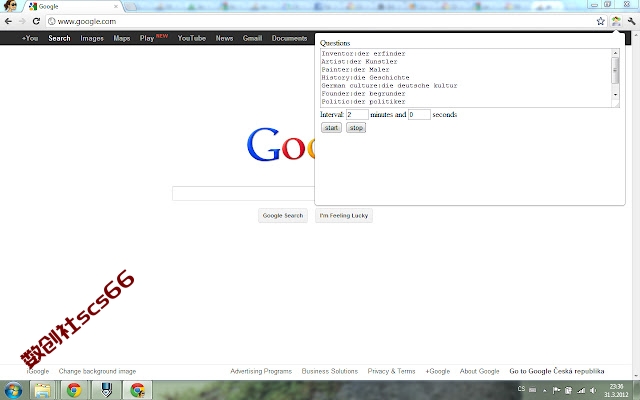Open the Chrome wrench menu
This screenshot has height=400, width=640.
pos(631,21)
